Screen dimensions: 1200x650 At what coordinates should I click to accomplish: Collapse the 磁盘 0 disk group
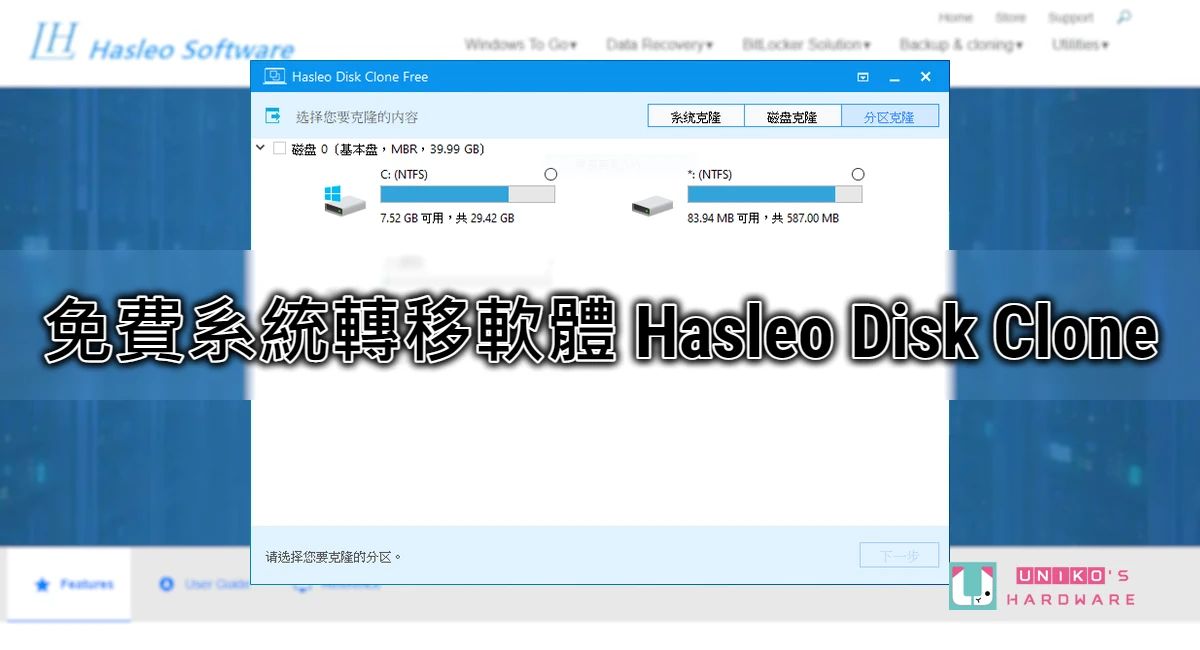point(261,148)
